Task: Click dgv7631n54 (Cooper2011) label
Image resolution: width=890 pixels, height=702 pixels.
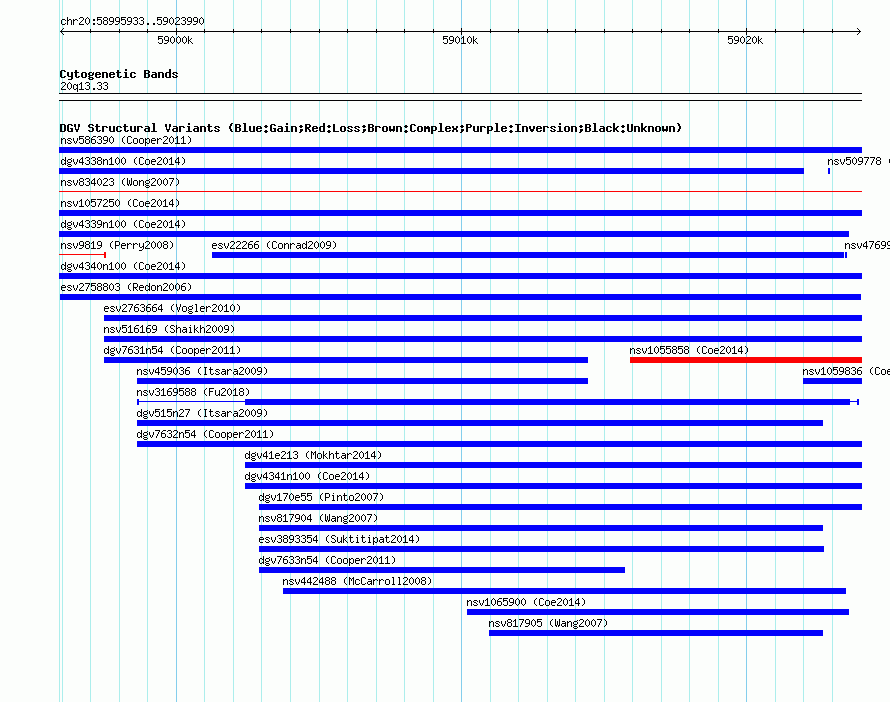Action: (x=172, y=350)
